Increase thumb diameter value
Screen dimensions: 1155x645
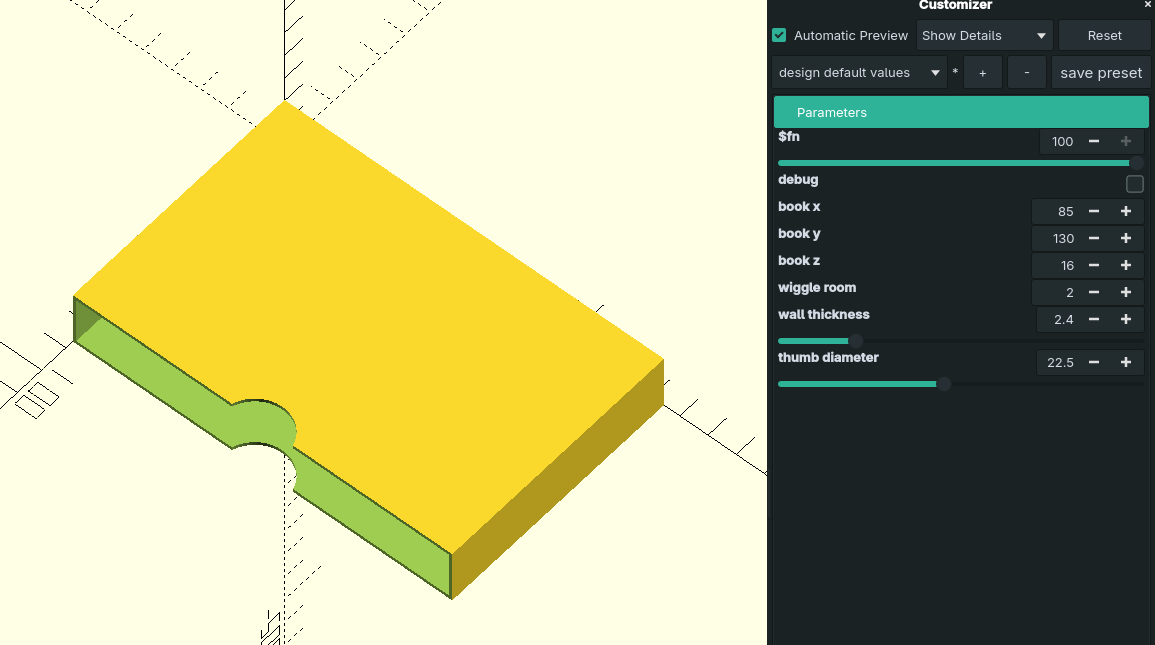pyautogui.click(x=1126, y=362)
